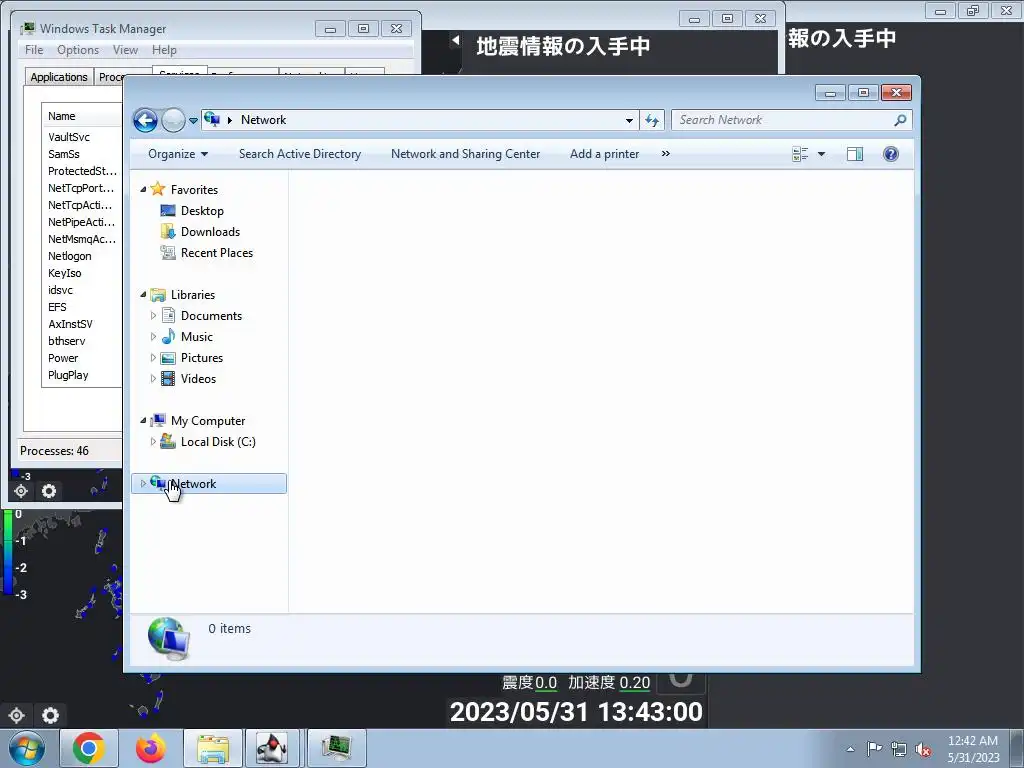Open the Organize menu
The image size is (1024, 768).
pos(178,154)
